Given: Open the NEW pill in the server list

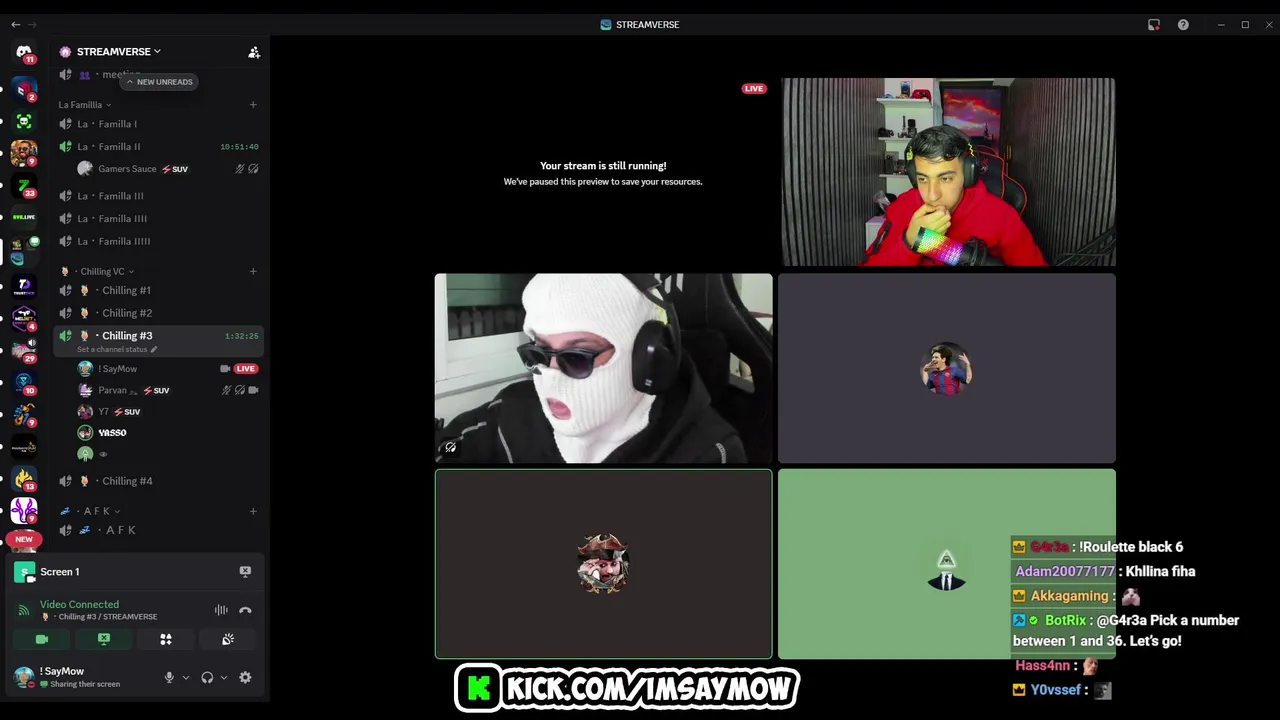Looking at the screenshot, I should (x=24, y=539).
